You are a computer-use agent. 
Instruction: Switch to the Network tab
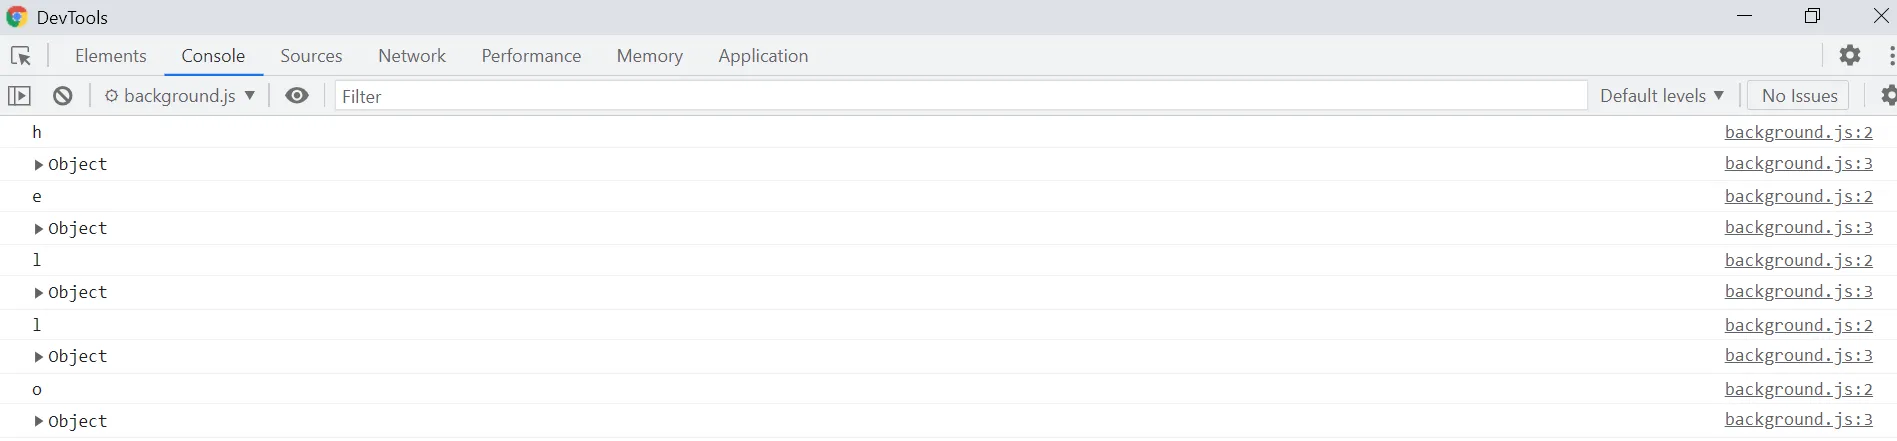tap(411, 56)
